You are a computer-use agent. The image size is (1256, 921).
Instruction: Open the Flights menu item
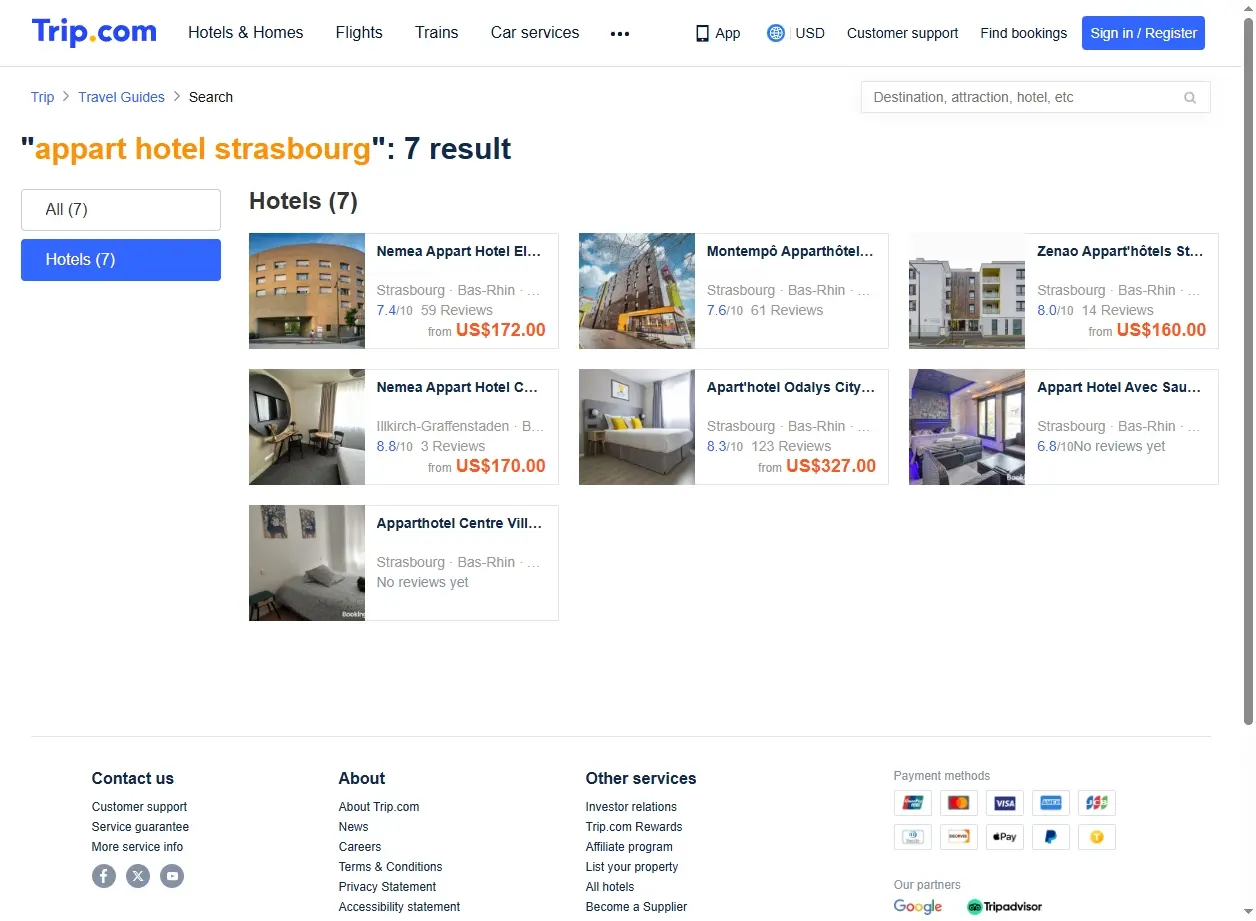[359, 33]
